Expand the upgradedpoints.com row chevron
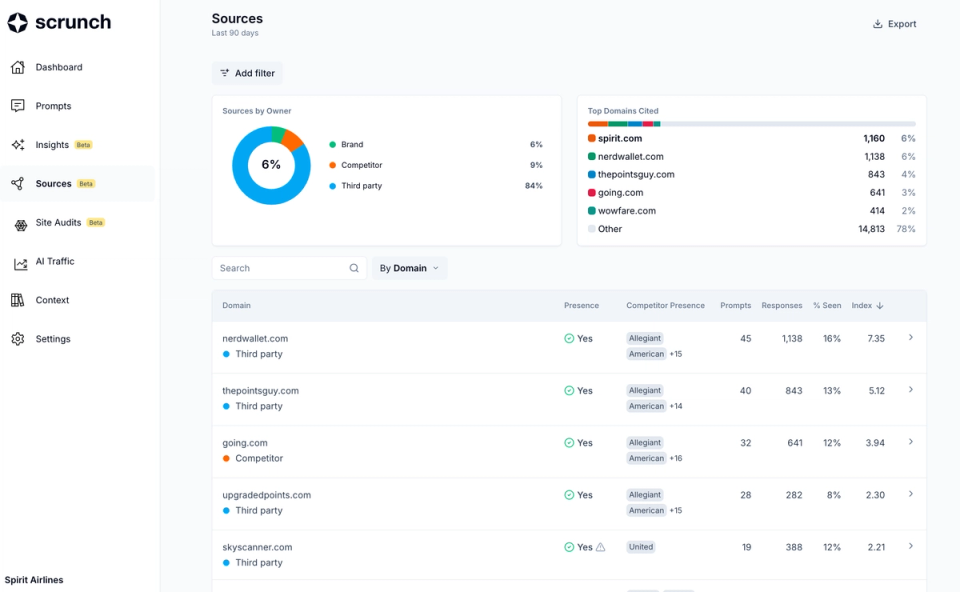 click(x=910, y=493)
